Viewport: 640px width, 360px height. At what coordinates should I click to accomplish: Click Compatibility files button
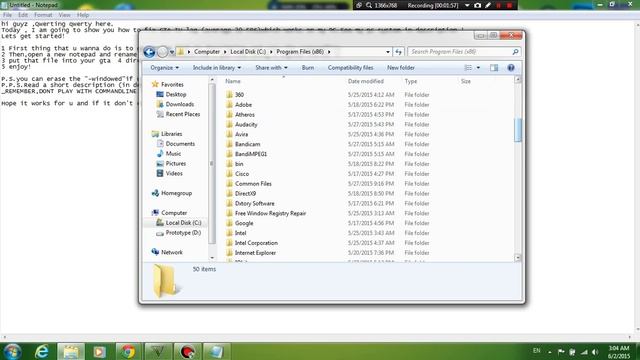[x=350, y=68]
